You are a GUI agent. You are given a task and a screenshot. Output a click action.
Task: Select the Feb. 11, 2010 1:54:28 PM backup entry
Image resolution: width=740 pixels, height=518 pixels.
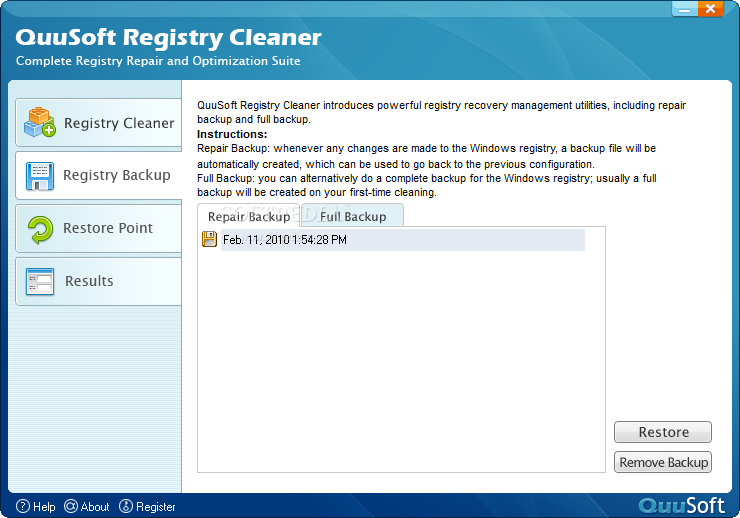point(403,240)
